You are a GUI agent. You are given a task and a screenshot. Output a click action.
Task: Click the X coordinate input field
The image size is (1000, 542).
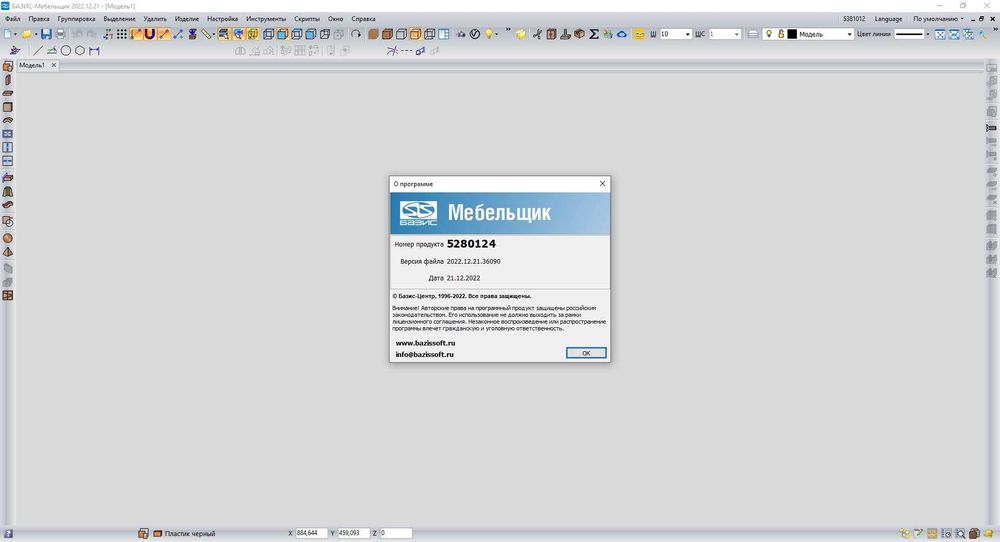coord(311,533)
